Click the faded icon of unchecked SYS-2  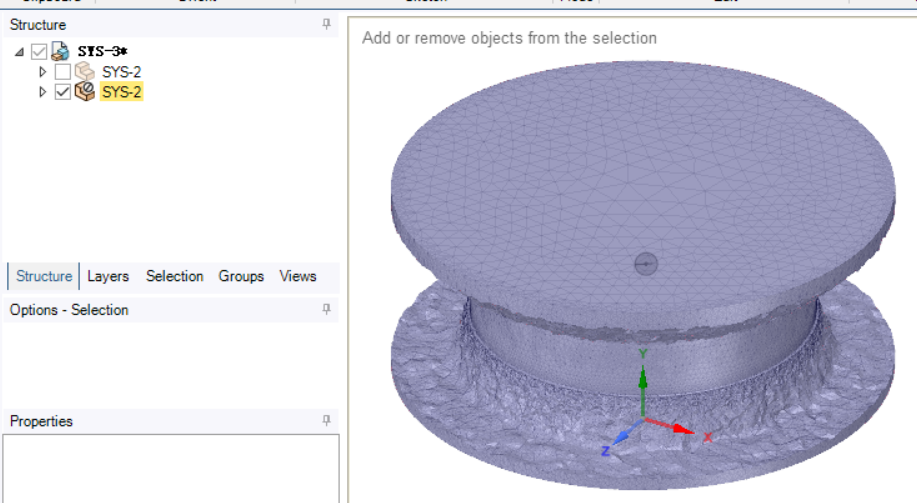pos(84,72)
